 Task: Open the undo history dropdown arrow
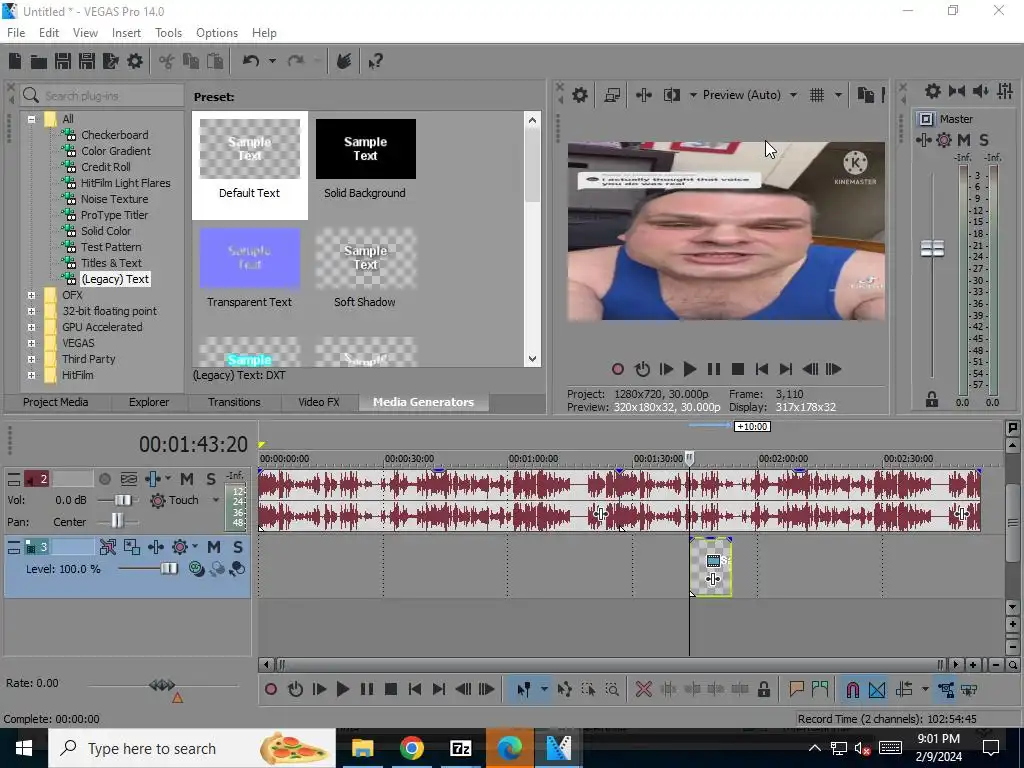click(272, 61)
